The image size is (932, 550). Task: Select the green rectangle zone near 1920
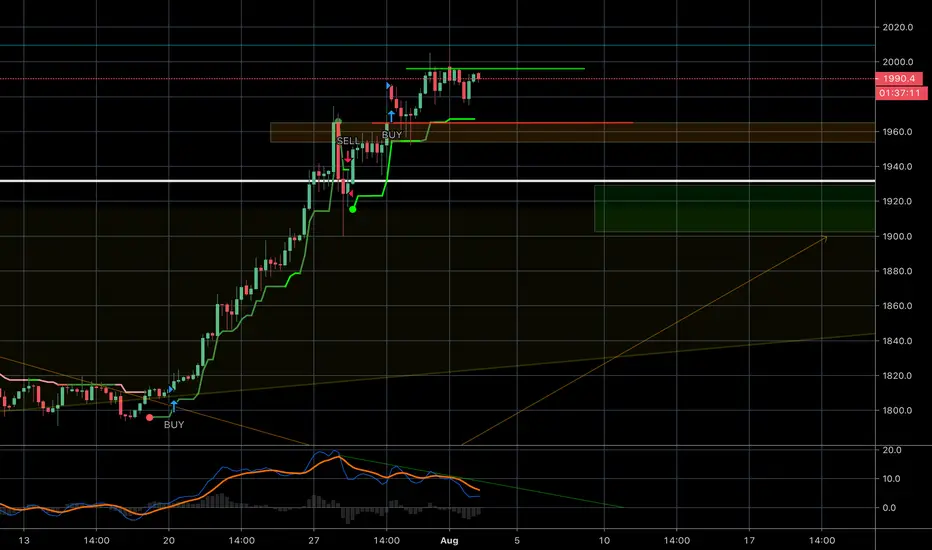pyautogui.click(x=735, y=209)
